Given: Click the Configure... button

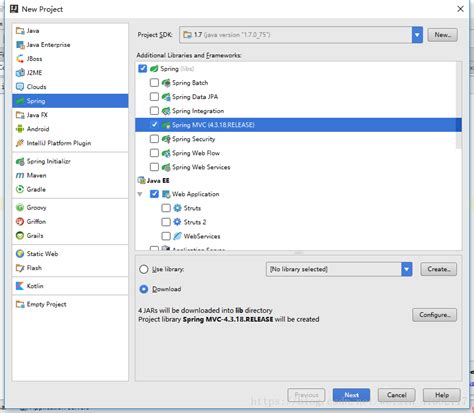Looking at the screenshot, I should tap(435, 315).
